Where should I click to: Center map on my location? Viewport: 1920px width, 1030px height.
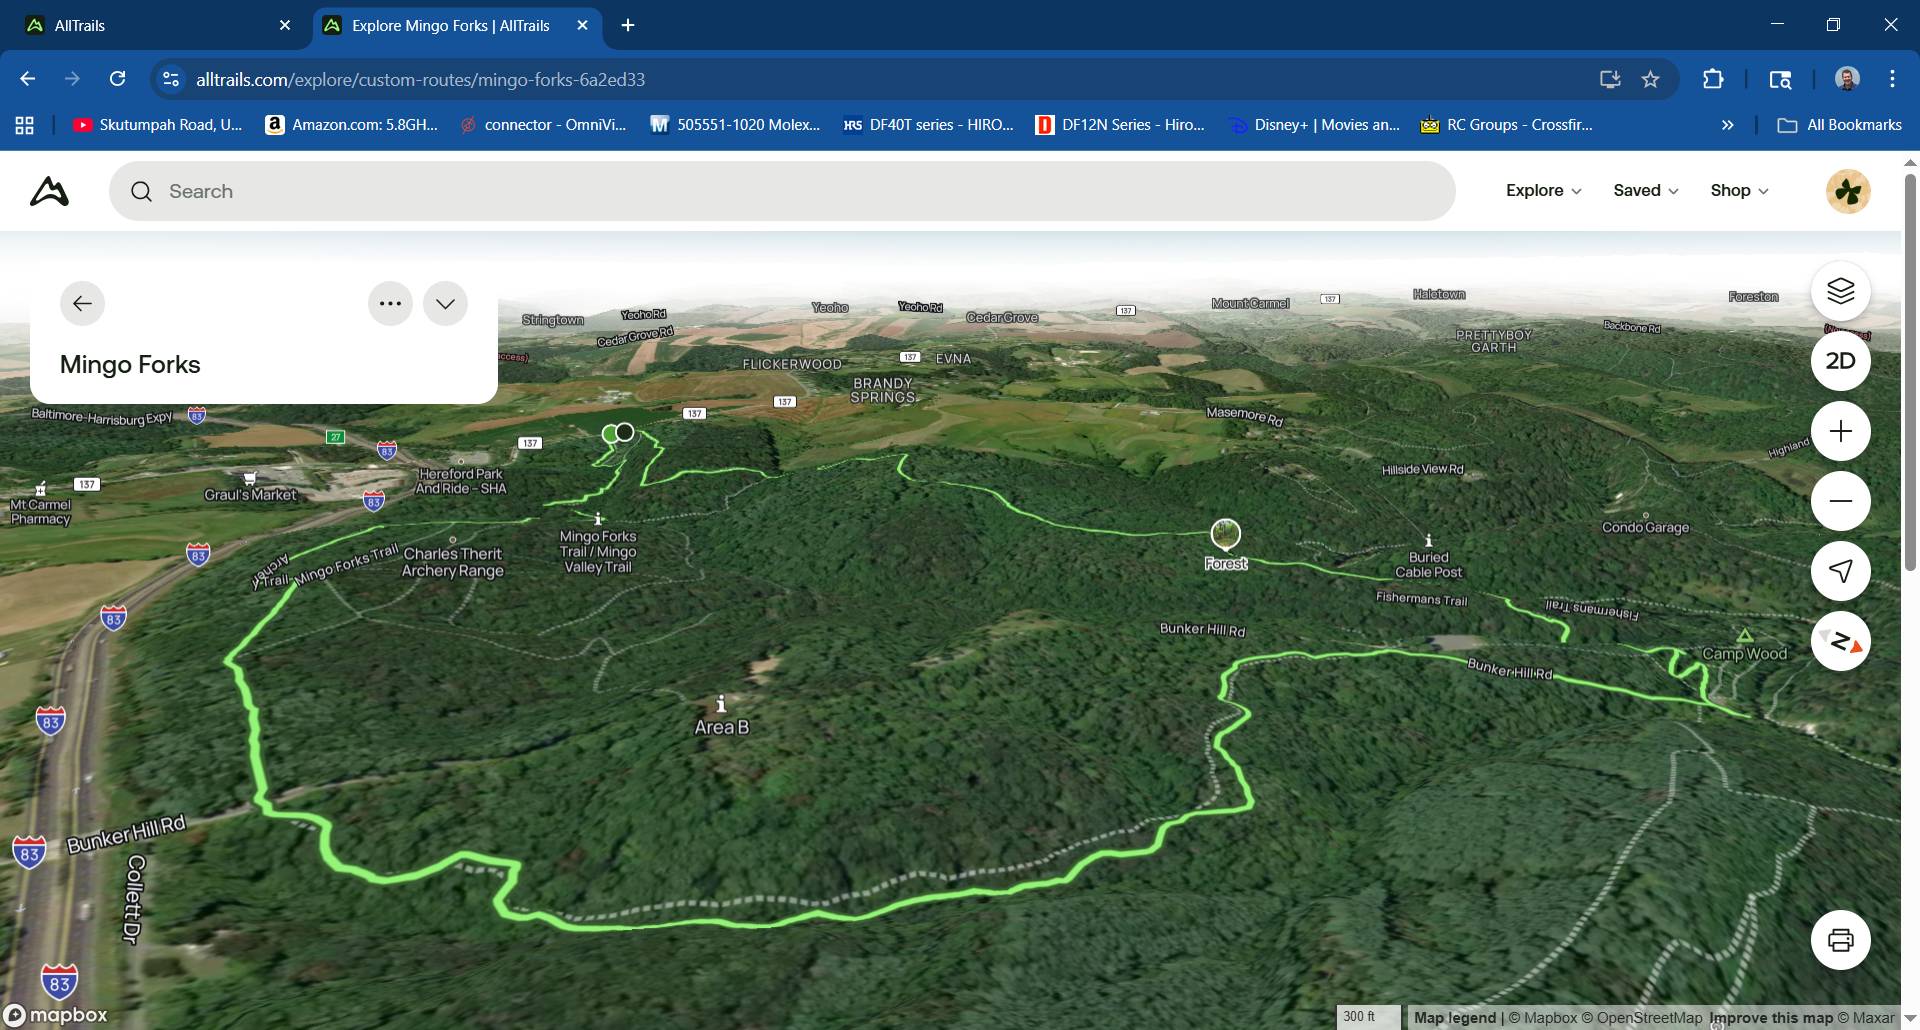(1840, 570)
